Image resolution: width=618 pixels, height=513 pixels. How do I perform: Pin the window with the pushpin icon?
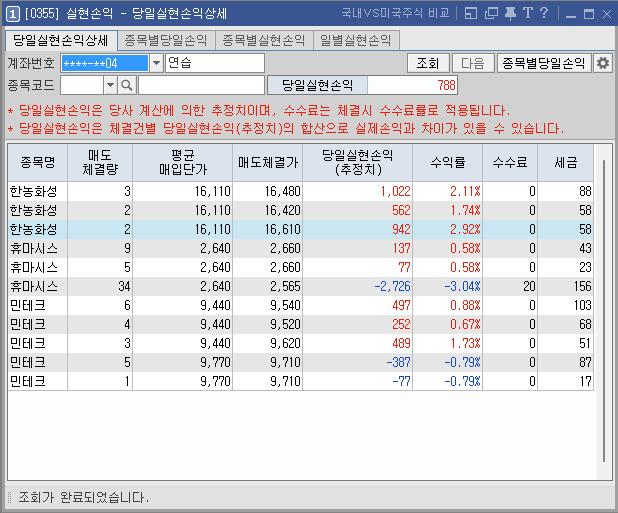(510, 14)
